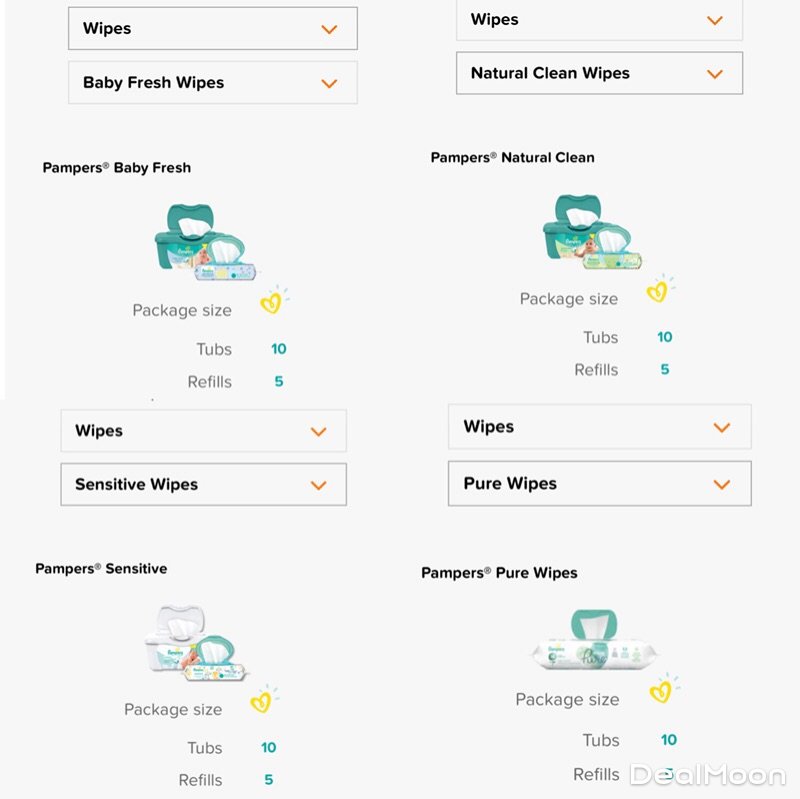Select Tubs count 10 under Baby Fresh
Viewport: 800px width, 799px height.
278,349
